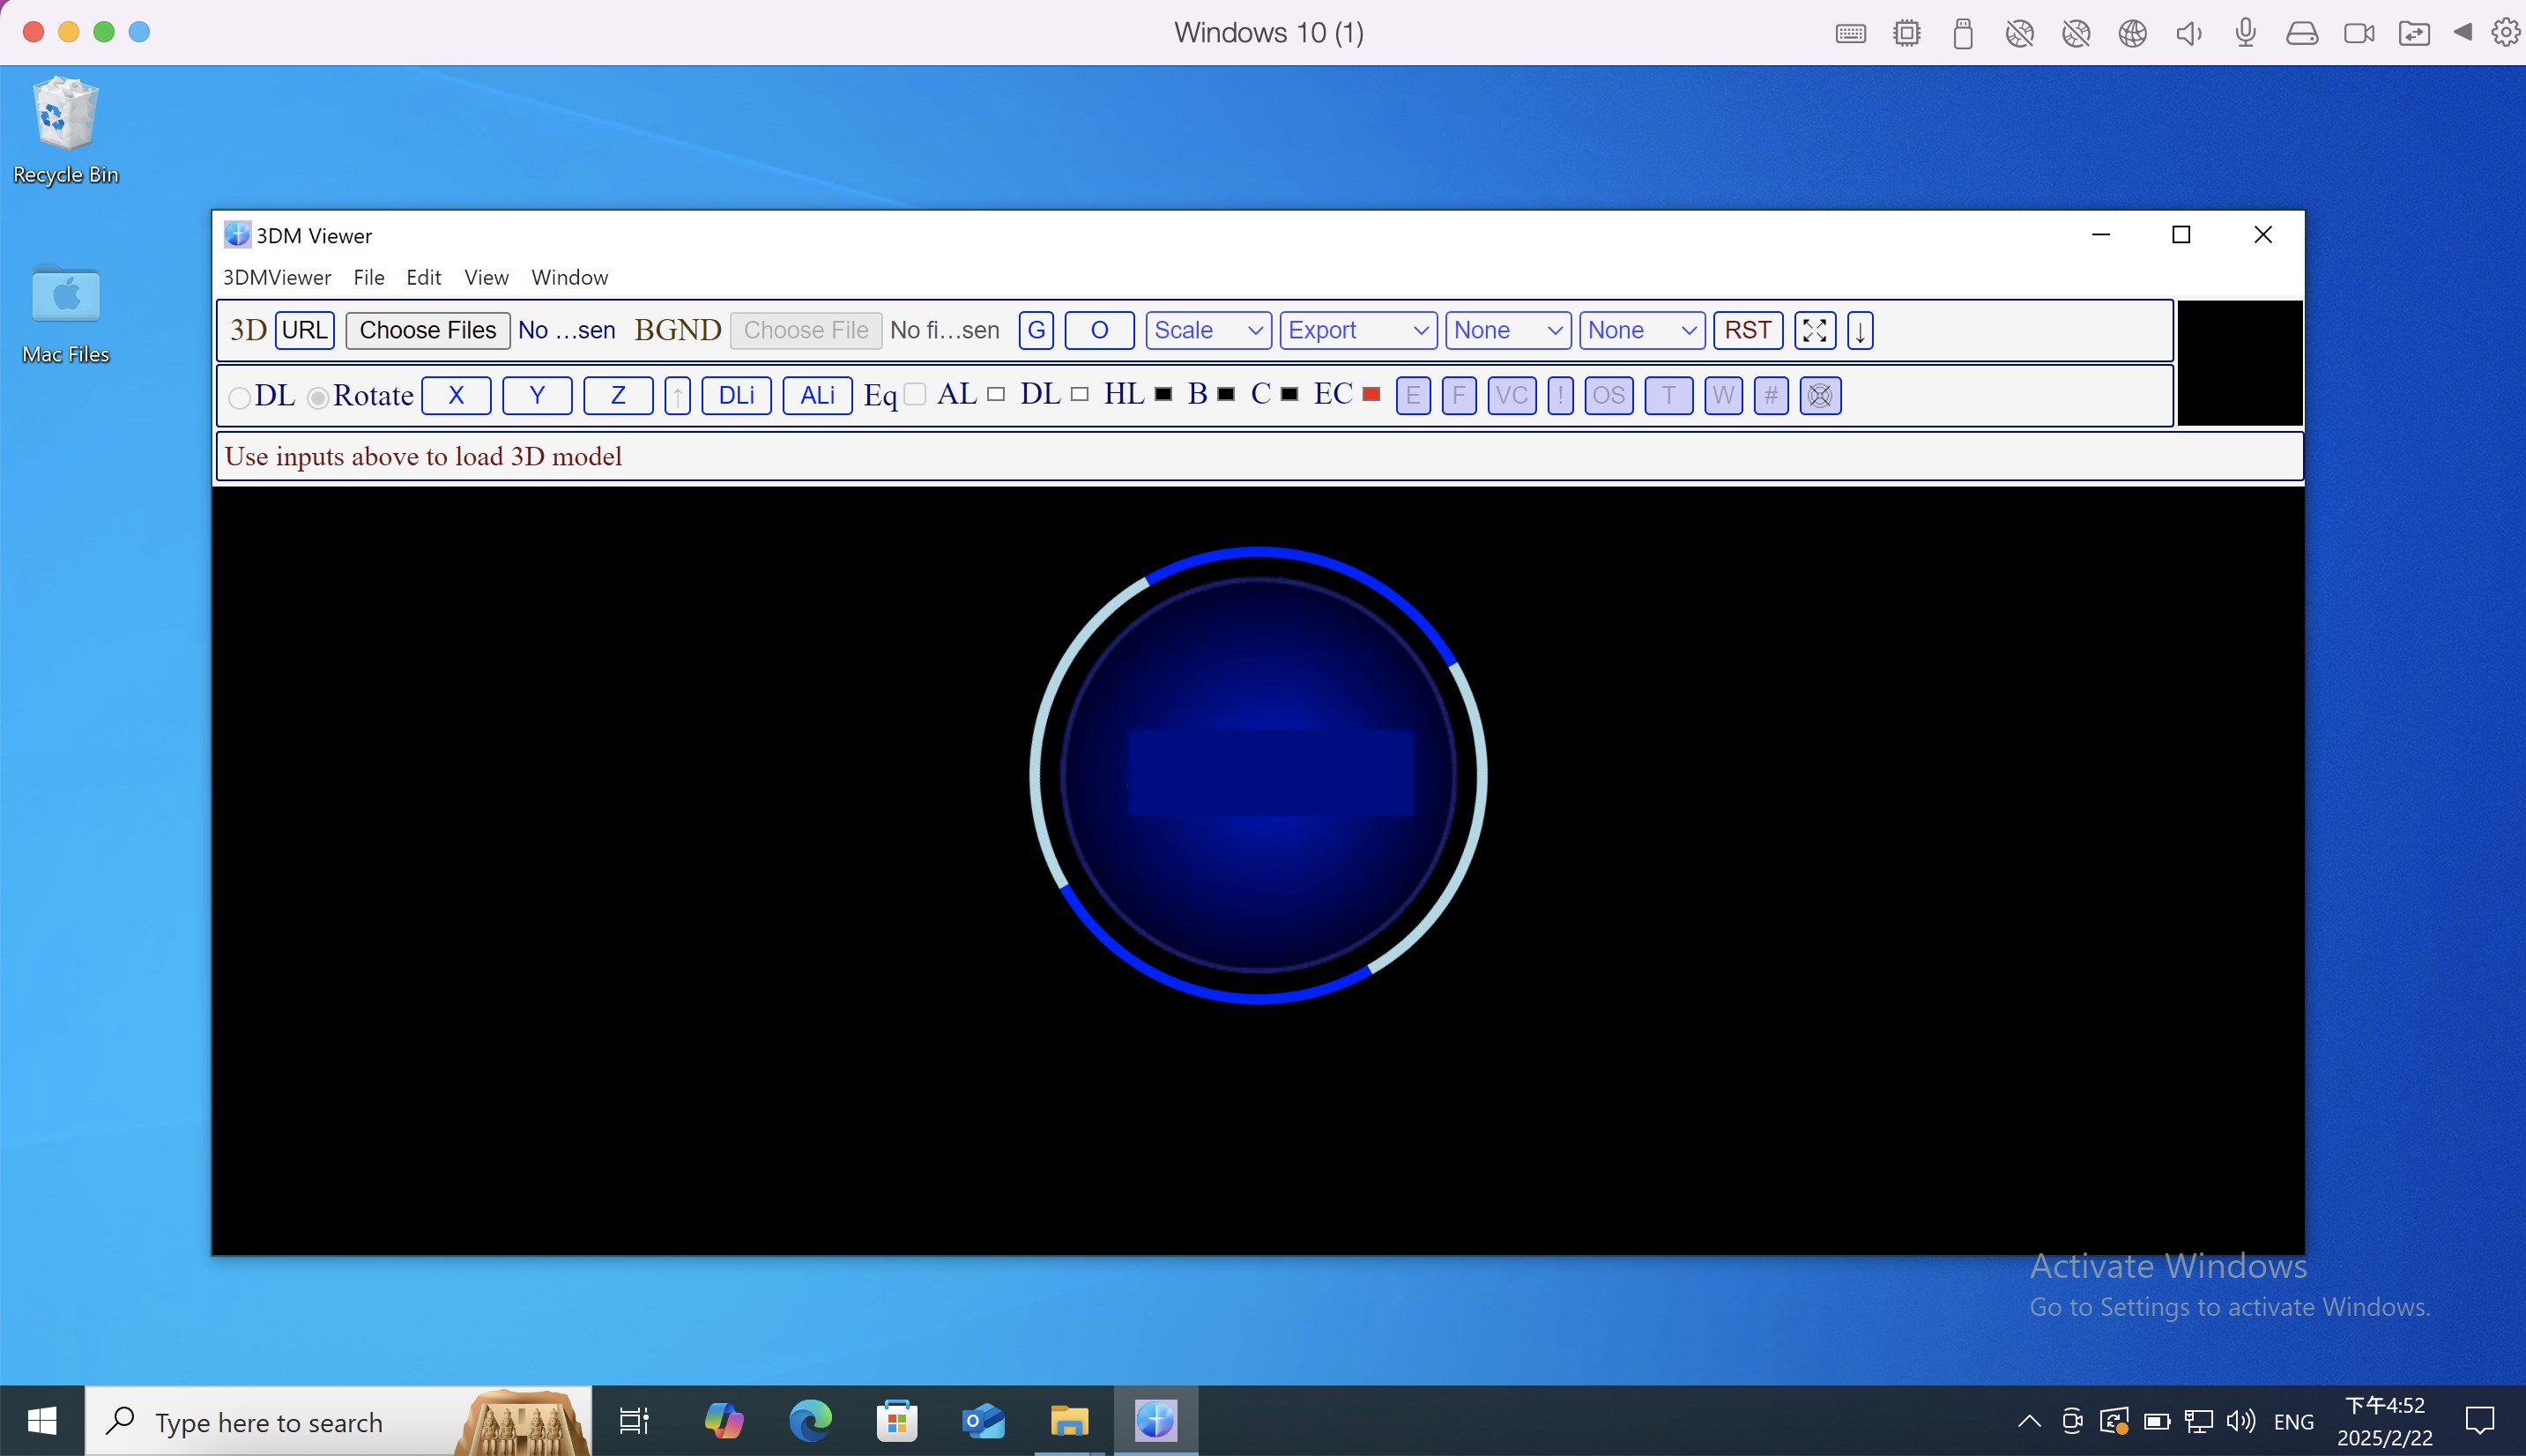Click the fullscreen expand icon
The width and height of the screenshot is (2526, 1456).
coord(1814,330)
